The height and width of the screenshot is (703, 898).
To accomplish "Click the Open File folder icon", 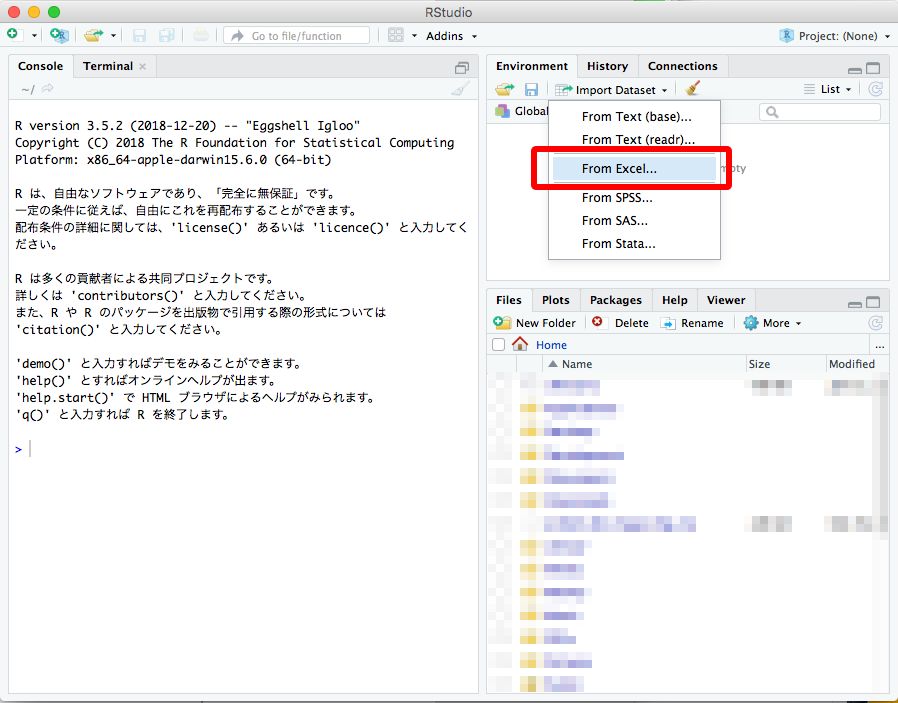I will (x=93, y=35).
